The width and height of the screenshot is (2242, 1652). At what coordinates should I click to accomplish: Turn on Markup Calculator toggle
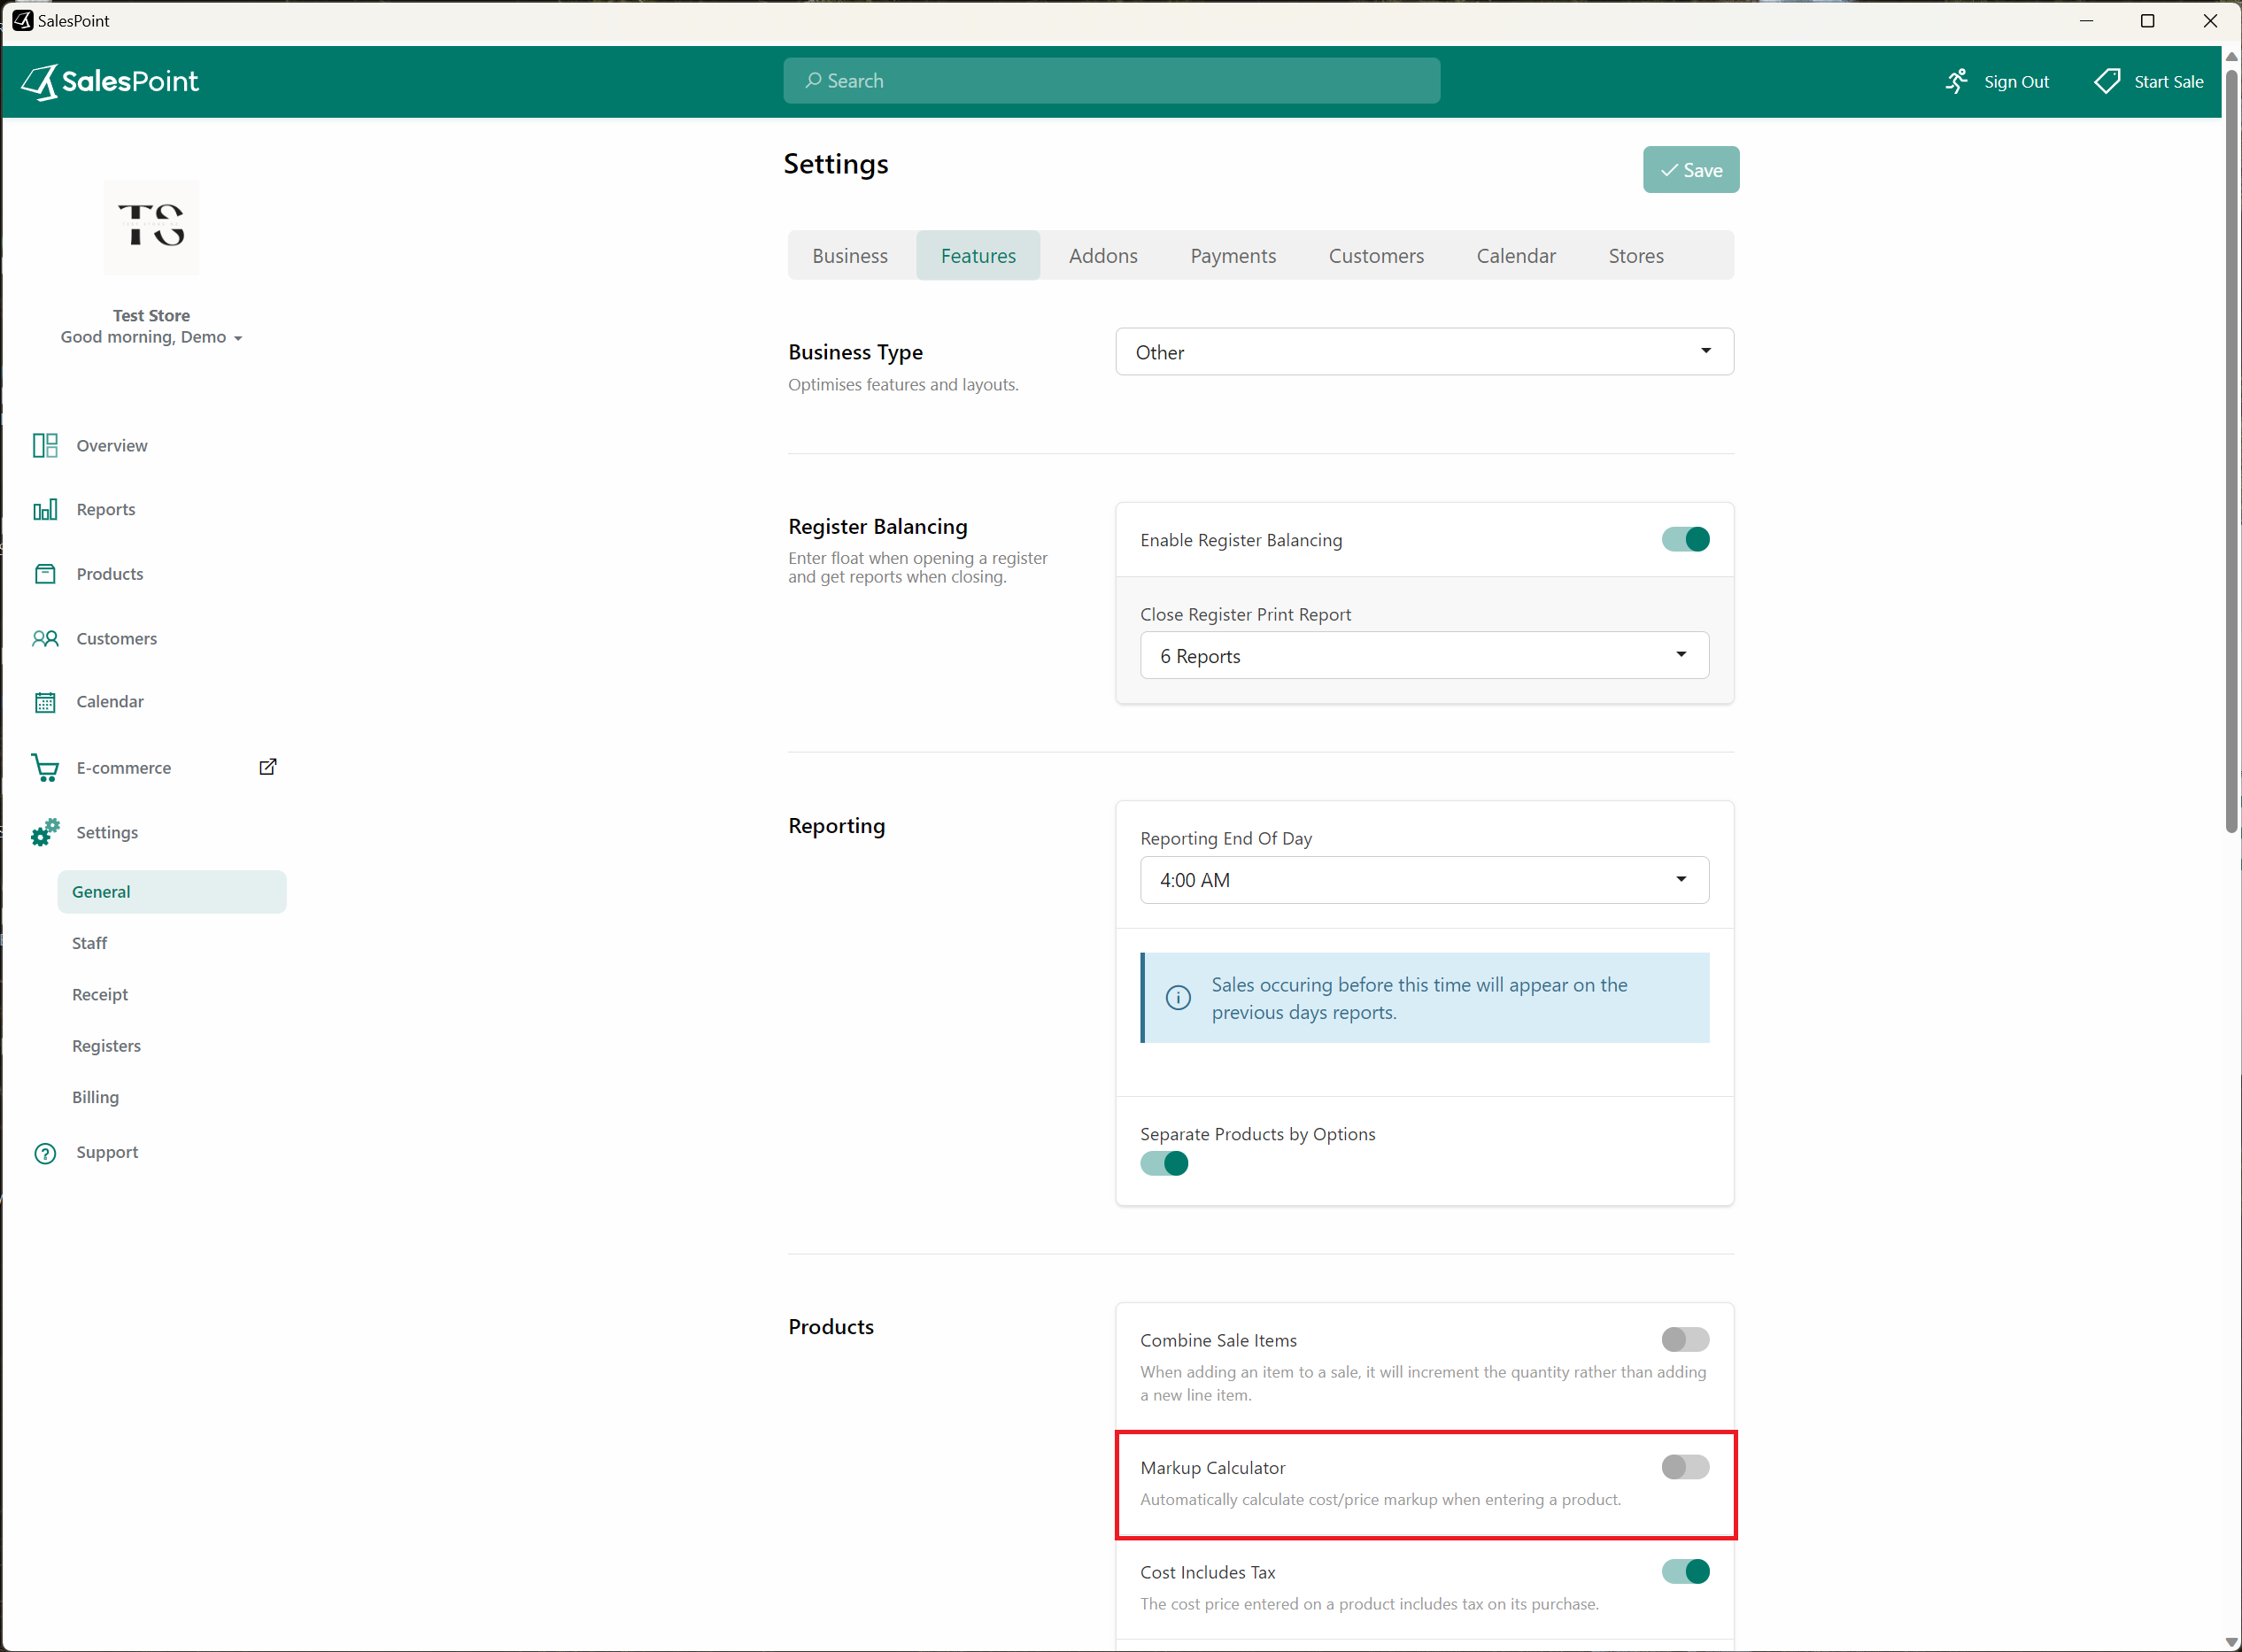click(1685, 1467)
